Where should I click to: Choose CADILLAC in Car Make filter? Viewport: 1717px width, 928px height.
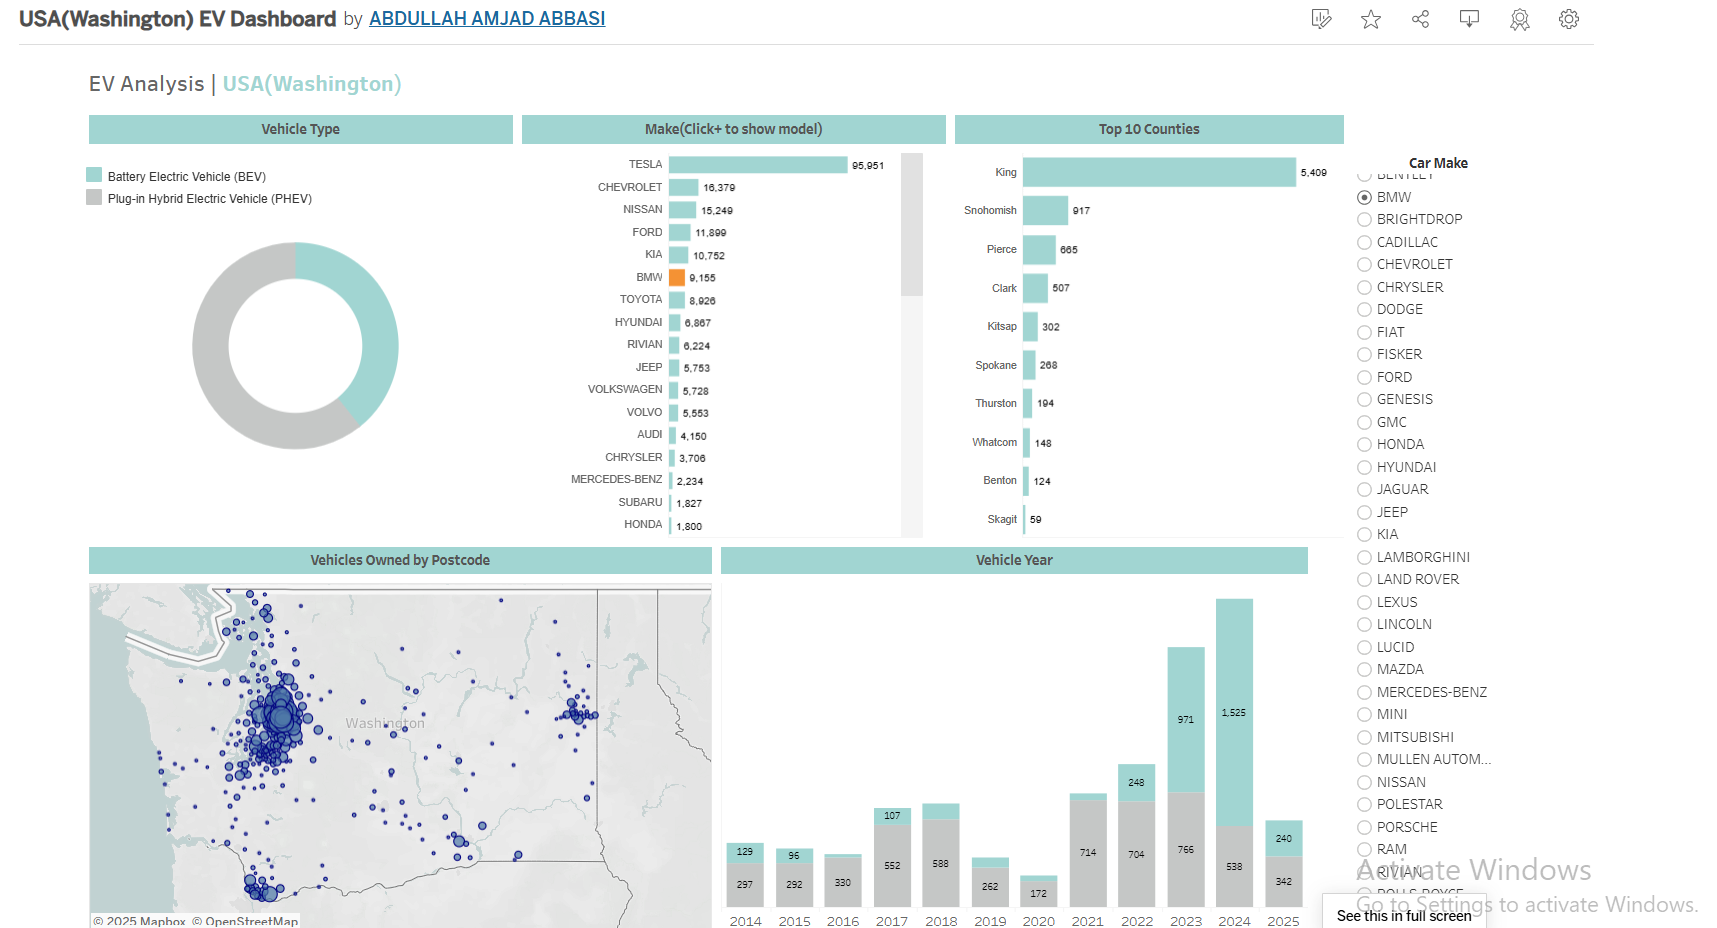pos(1364,242)
